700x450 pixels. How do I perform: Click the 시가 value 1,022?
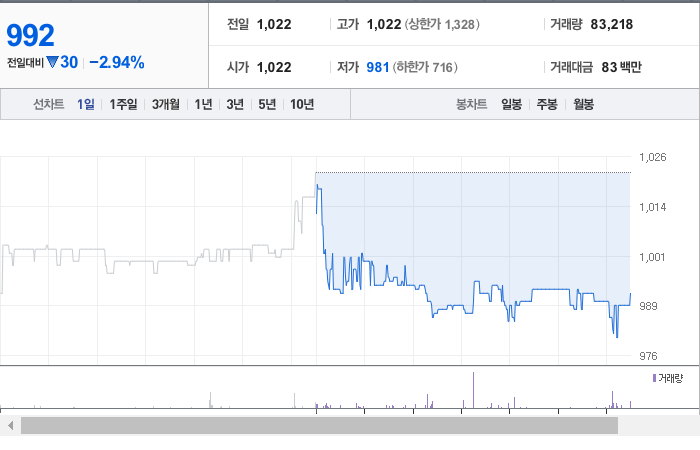coord(274,67)
